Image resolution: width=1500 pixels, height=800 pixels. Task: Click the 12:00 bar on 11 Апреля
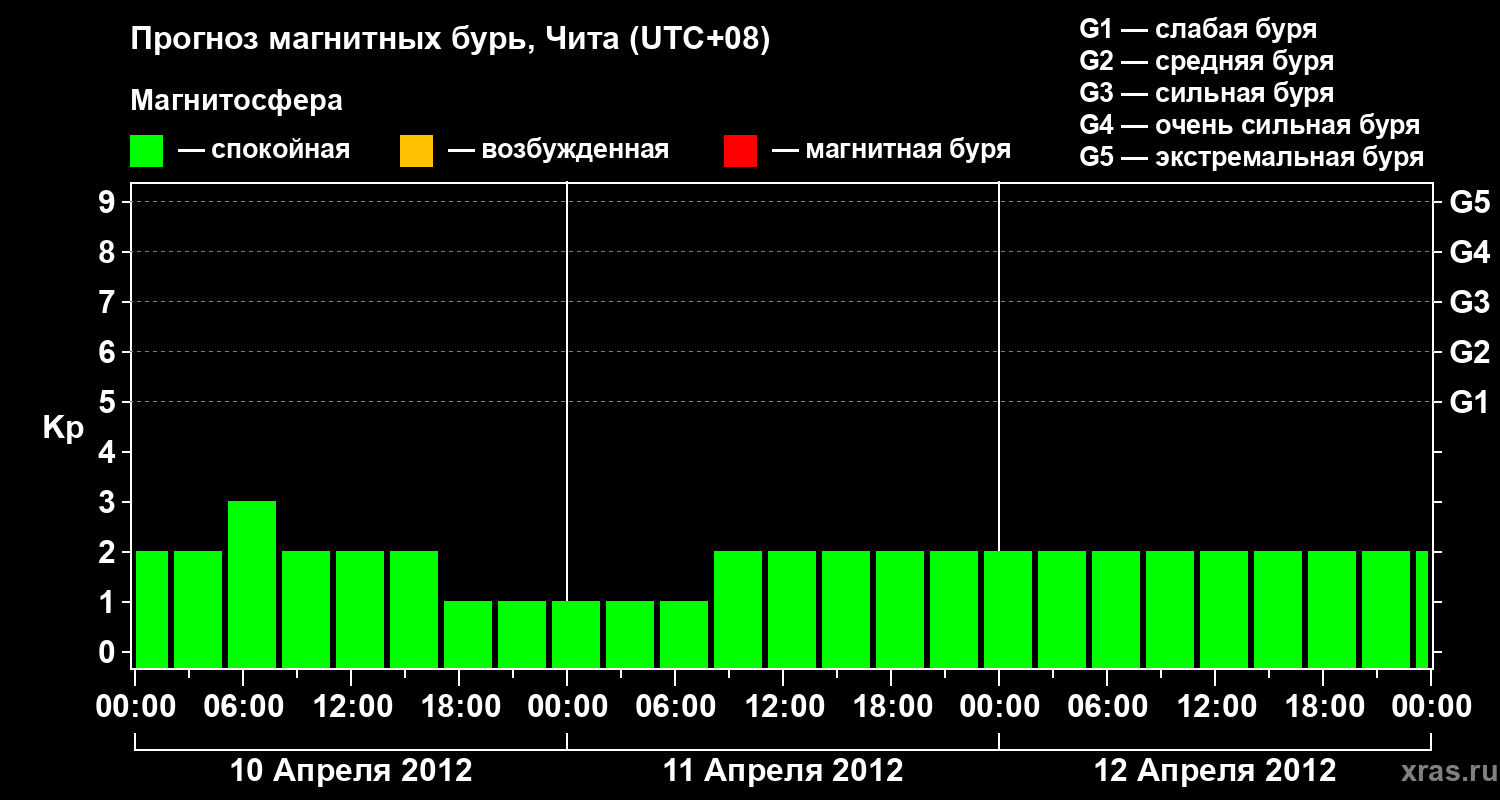coord(792,609)
